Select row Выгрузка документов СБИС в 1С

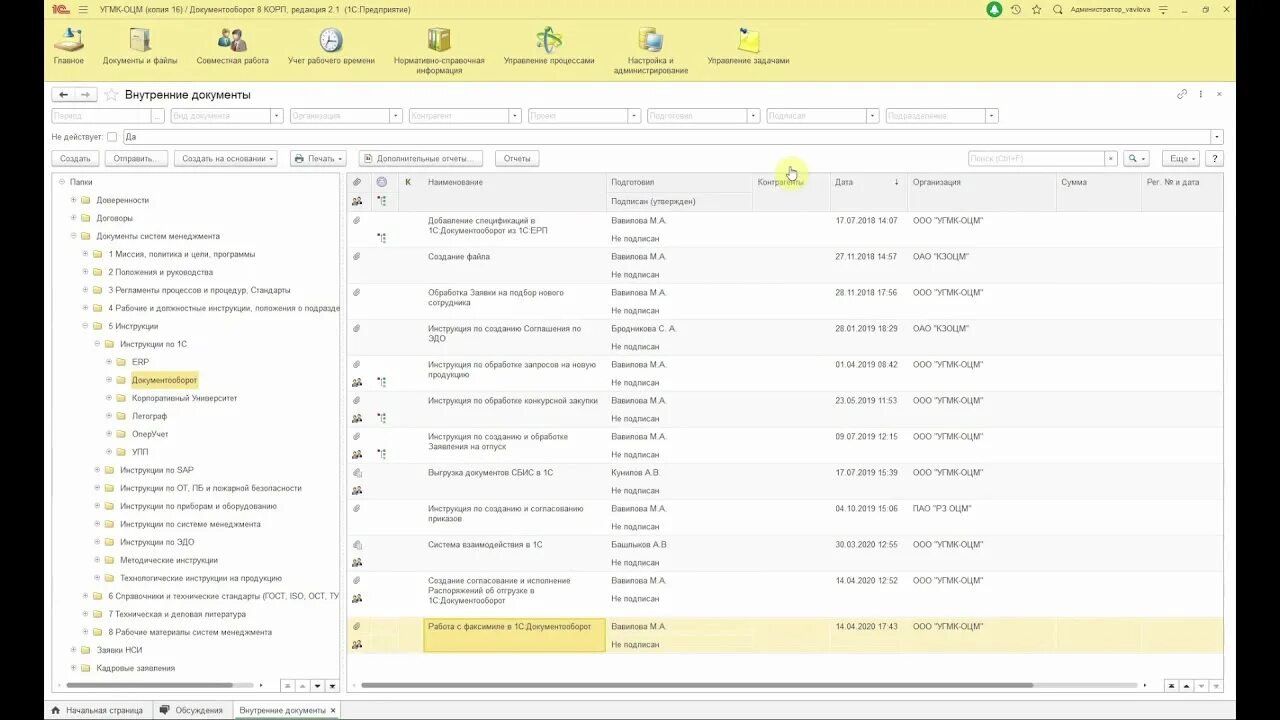click(x=785, y=481)
